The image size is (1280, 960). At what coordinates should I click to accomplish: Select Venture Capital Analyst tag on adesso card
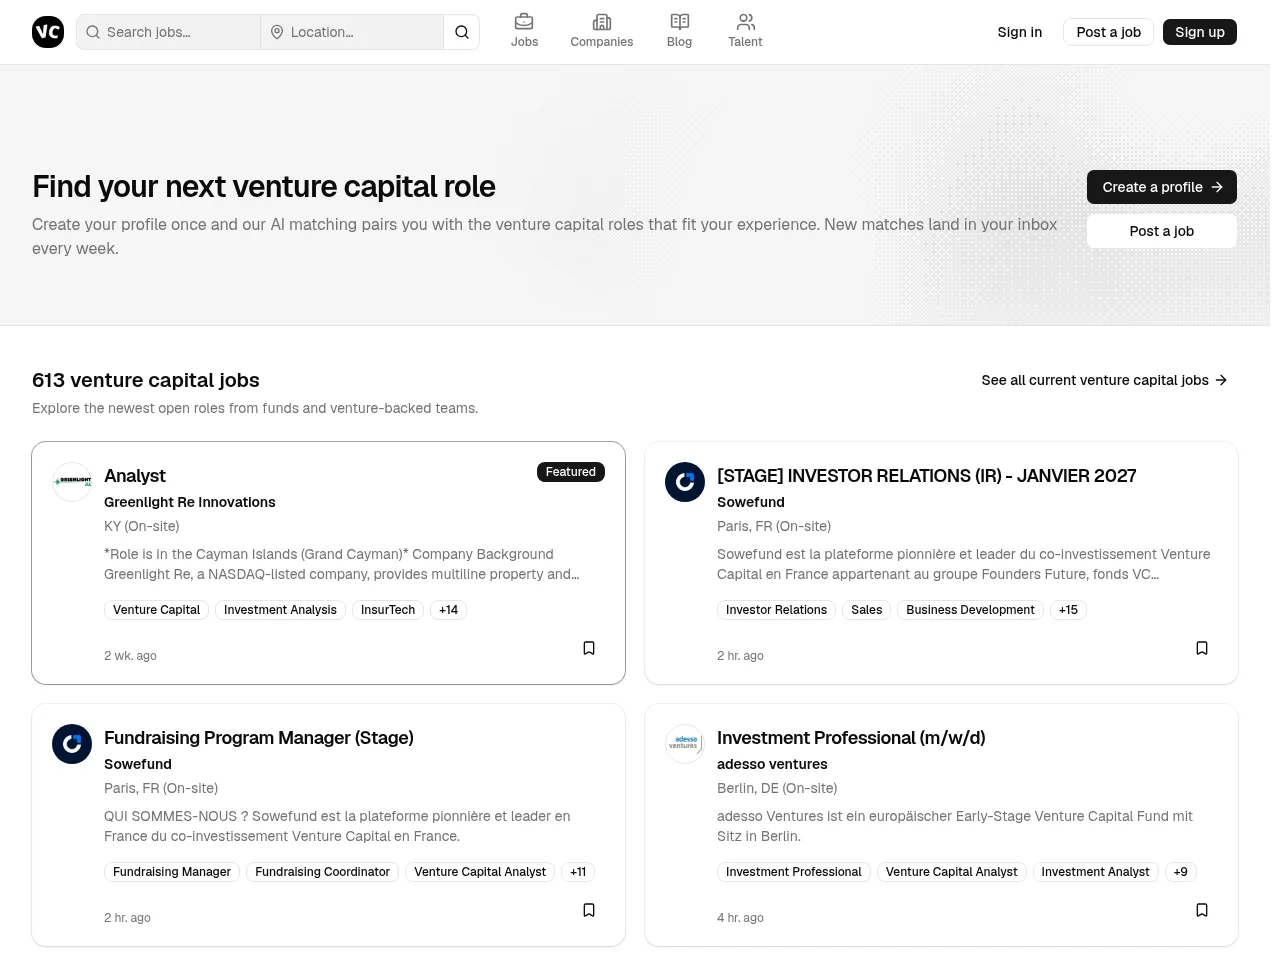click(x=951, y=872)
